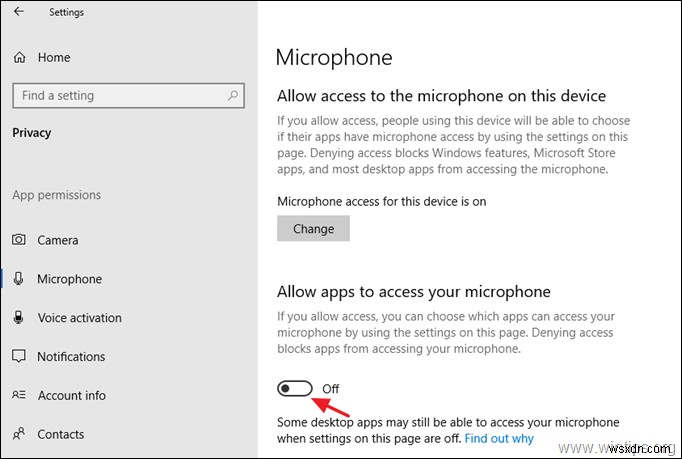Select Microphone in the sidebar

tap(70, 279)
